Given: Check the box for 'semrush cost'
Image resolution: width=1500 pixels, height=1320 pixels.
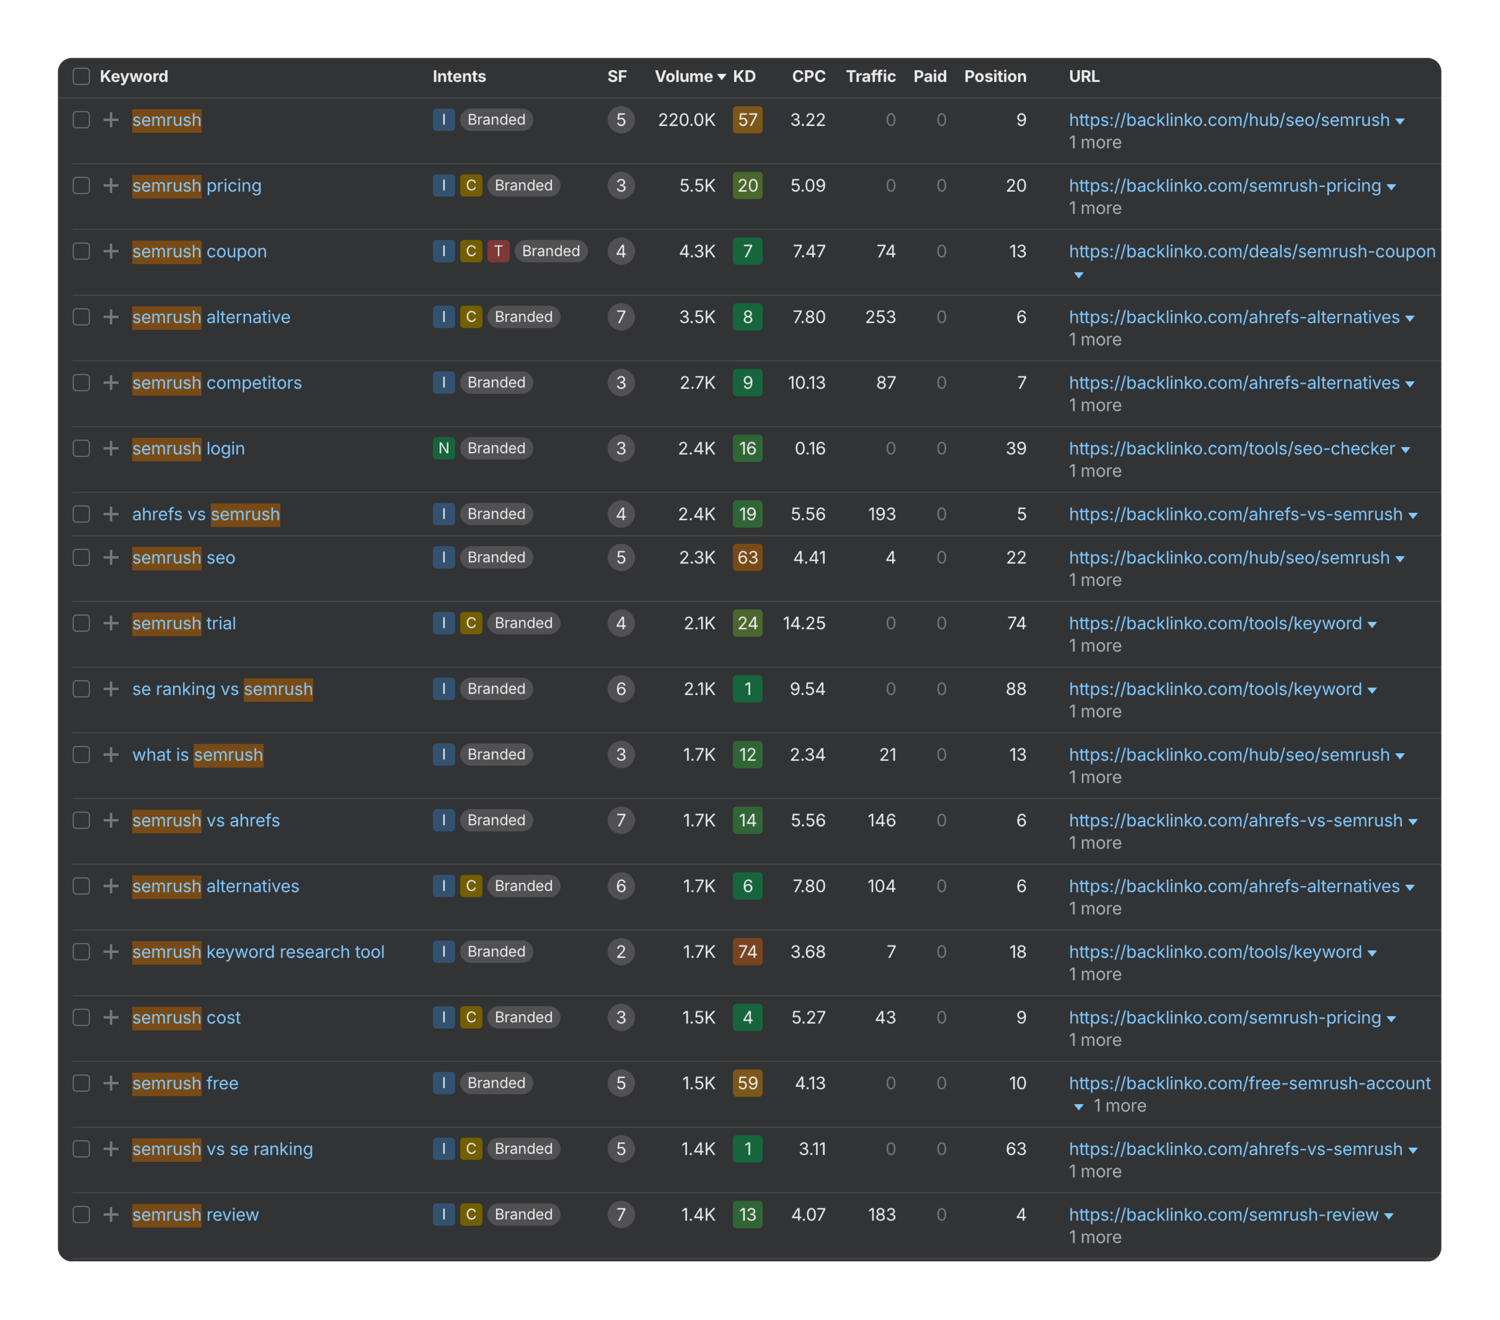Looking at the screenshot, I should [82, 1018].
